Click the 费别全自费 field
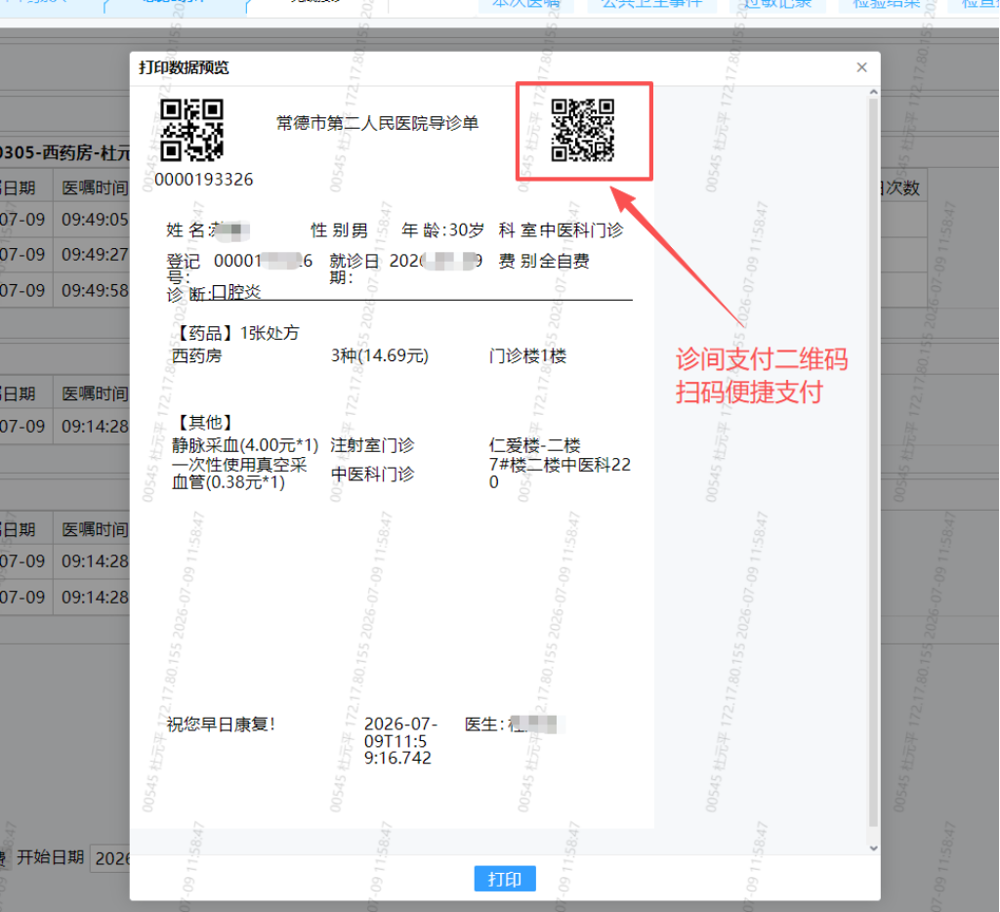 click(x=544, y=261)
